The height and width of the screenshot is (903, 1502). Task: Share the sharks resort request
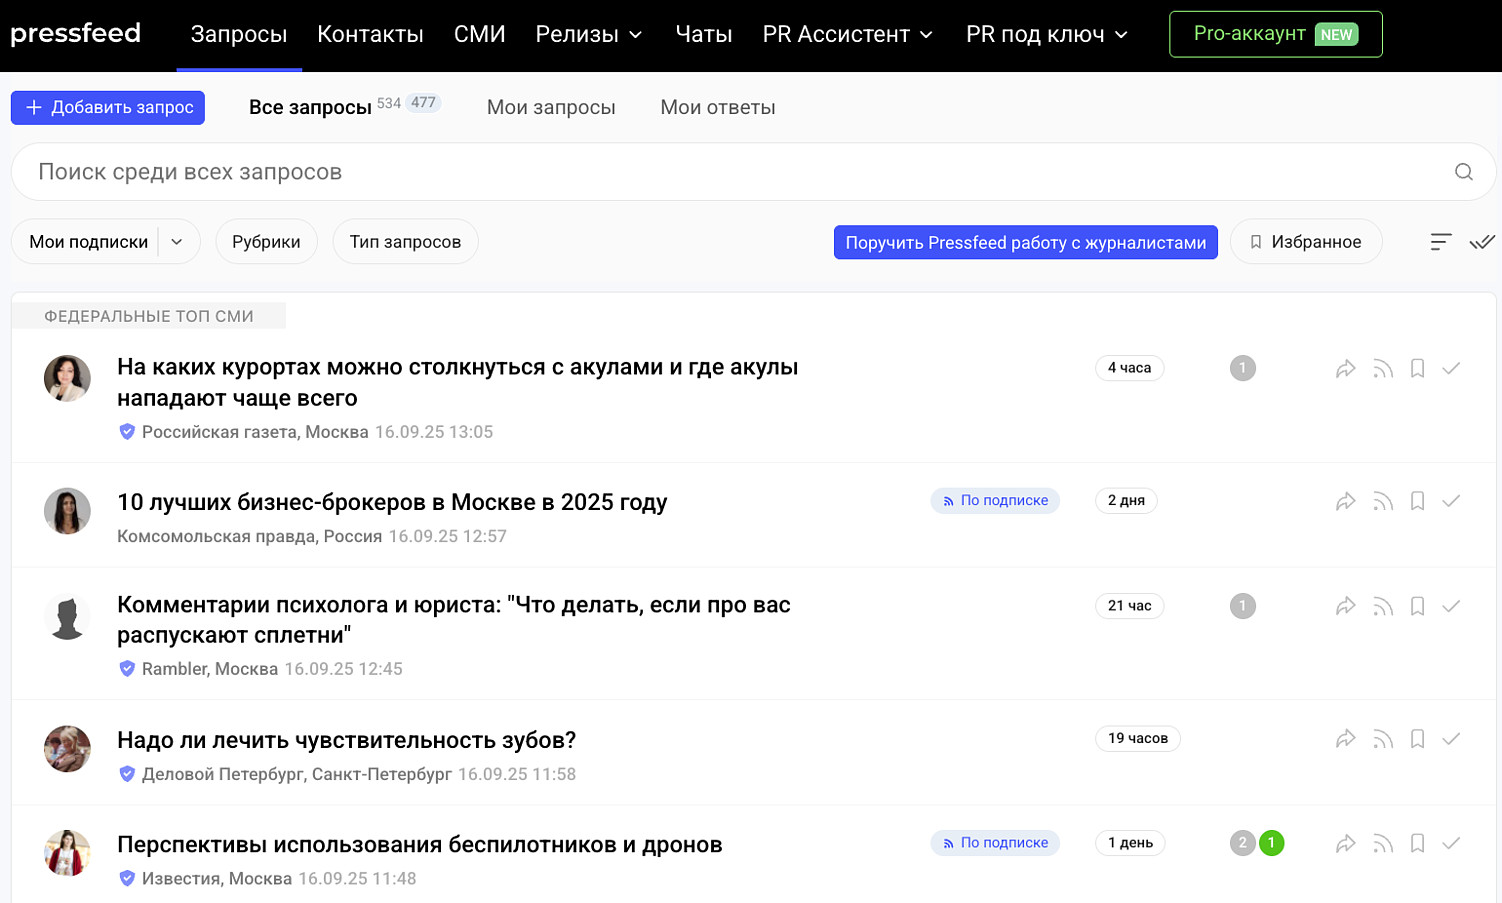click(x=1346, y=369)
